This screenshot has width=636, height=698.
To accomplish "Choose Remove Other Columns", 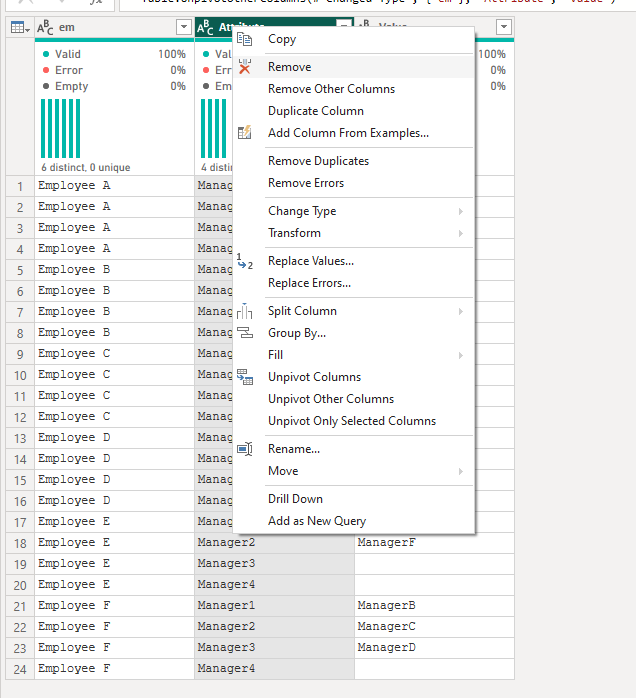I will tap(354, 89).
